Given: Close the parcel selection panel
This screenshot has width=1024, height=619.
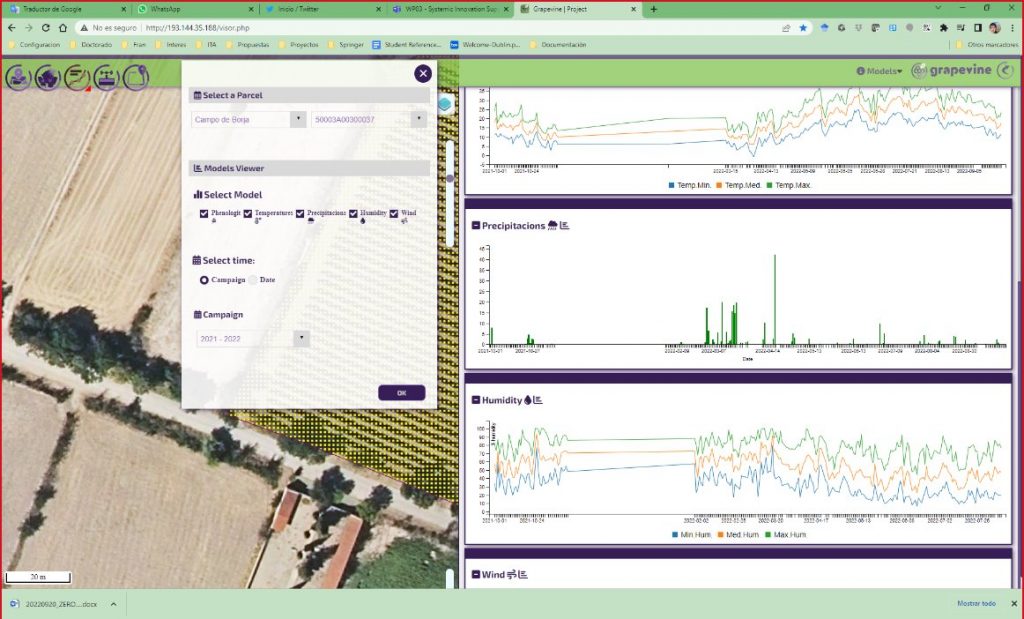Looking at the screenshot, I should click(x=423, y=73).
